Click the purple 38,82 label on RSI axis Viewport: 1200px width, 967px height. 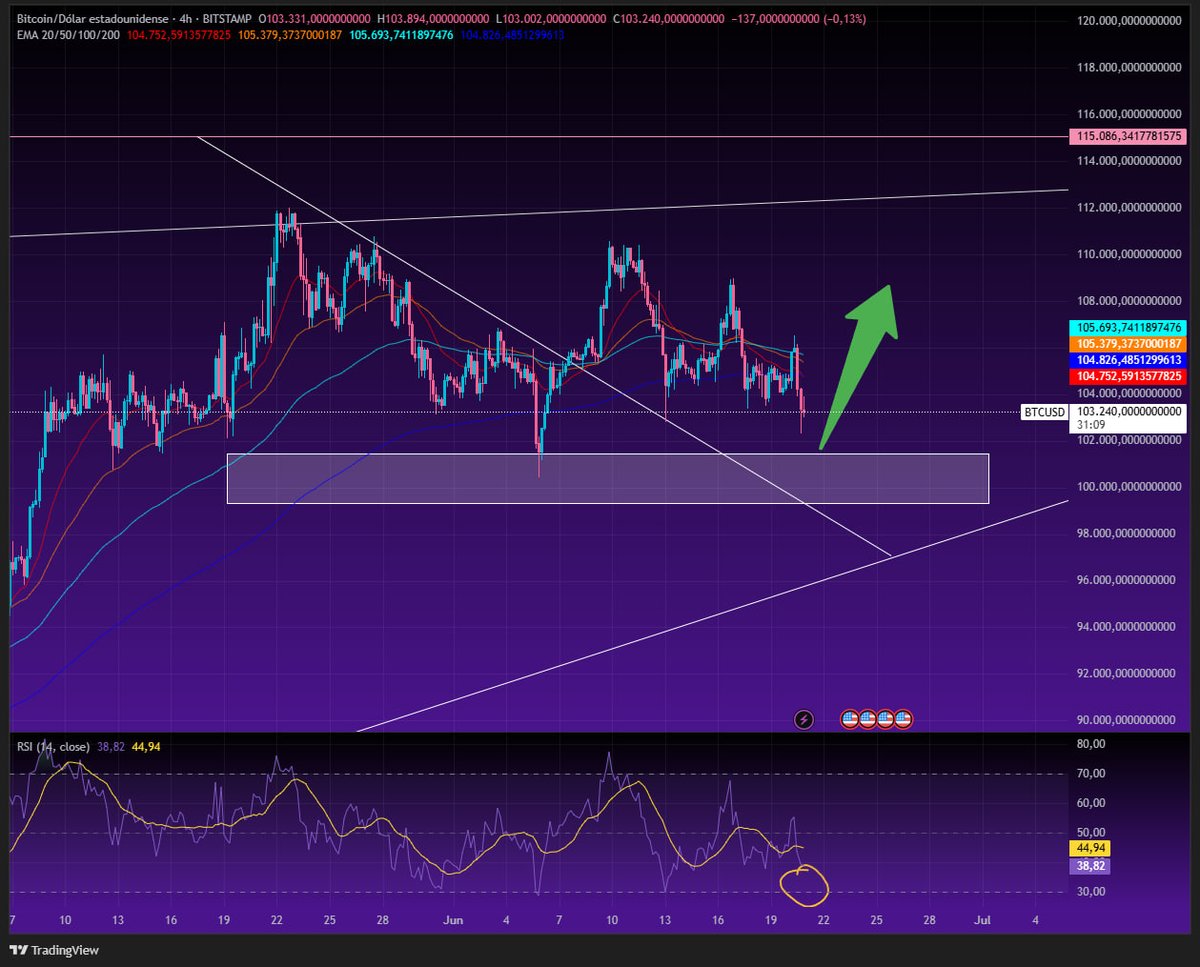pos(1092,865)
